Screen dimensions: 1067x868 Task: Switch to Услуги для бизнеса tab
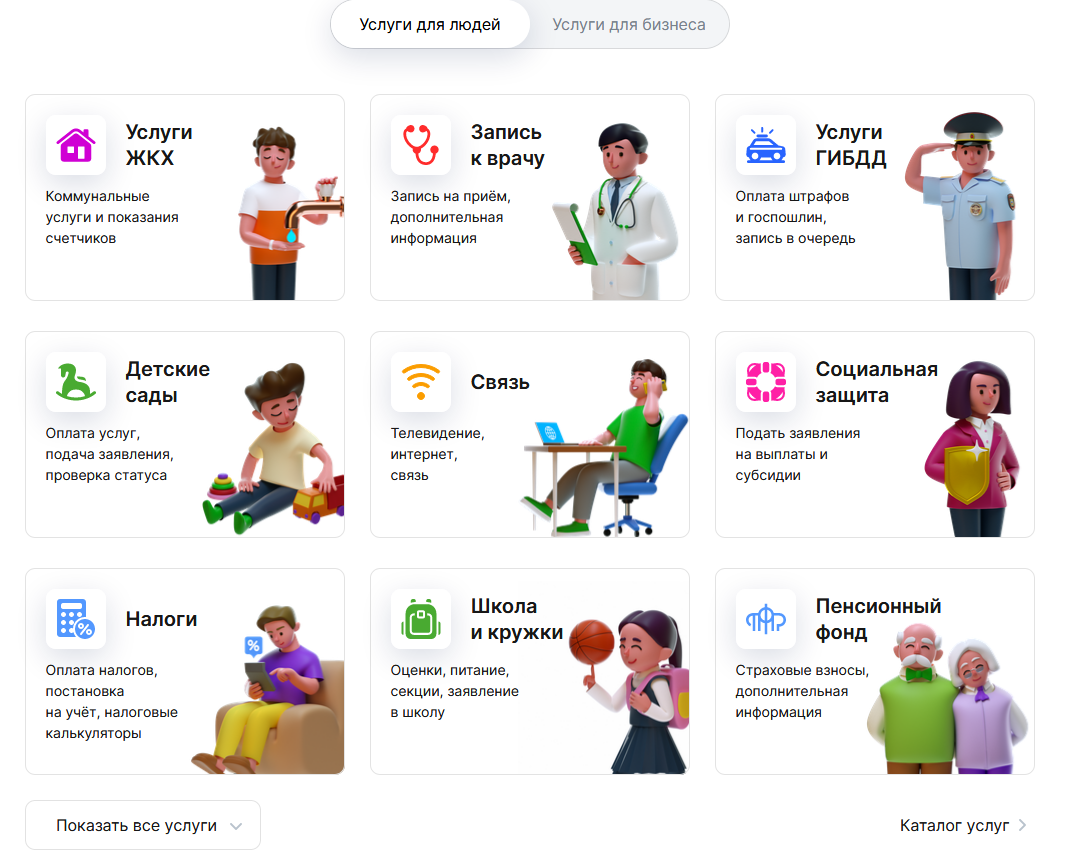click(629, 24)
